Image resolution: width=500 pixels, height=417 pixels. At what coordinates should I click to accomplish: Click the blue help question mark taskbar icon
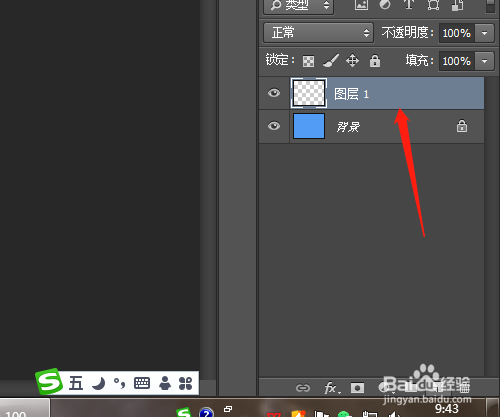(206, 413)
